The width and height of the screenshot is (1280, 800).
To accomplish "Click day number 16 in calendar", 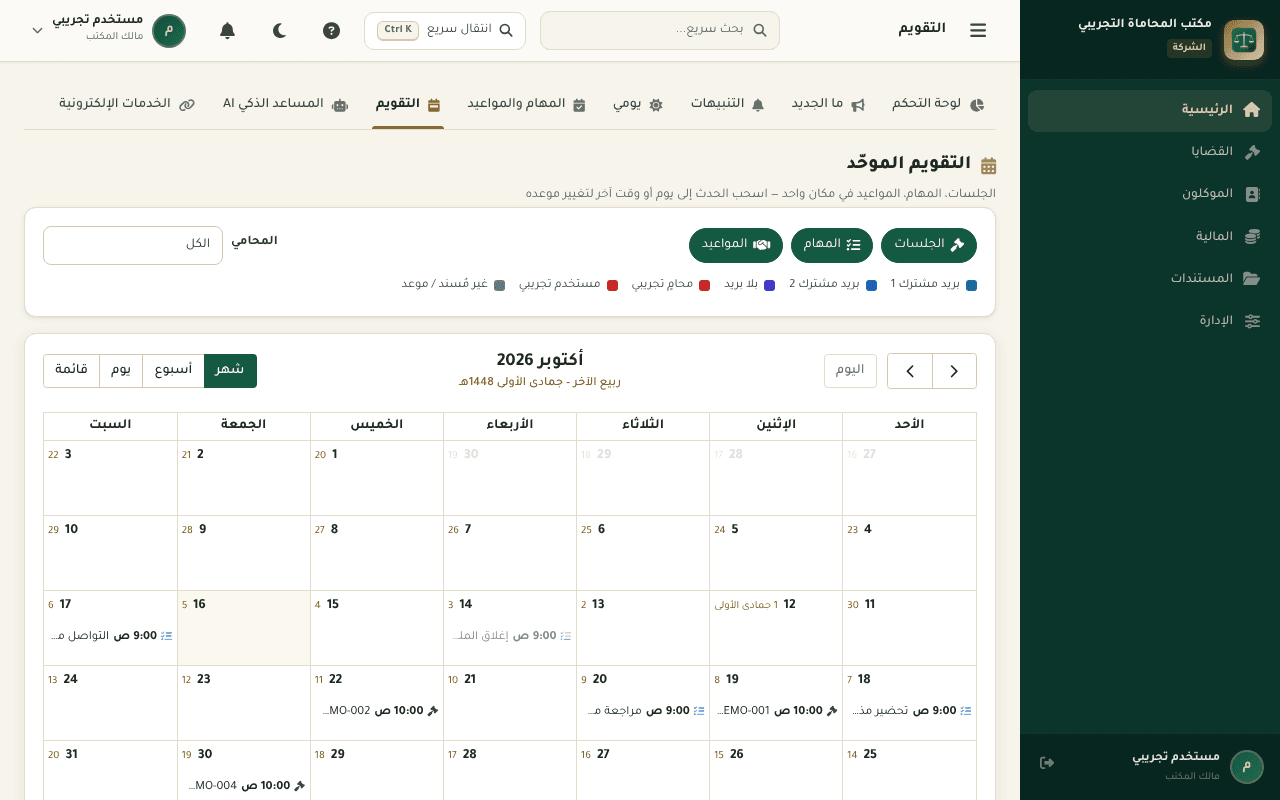I will tap(199, 605).
